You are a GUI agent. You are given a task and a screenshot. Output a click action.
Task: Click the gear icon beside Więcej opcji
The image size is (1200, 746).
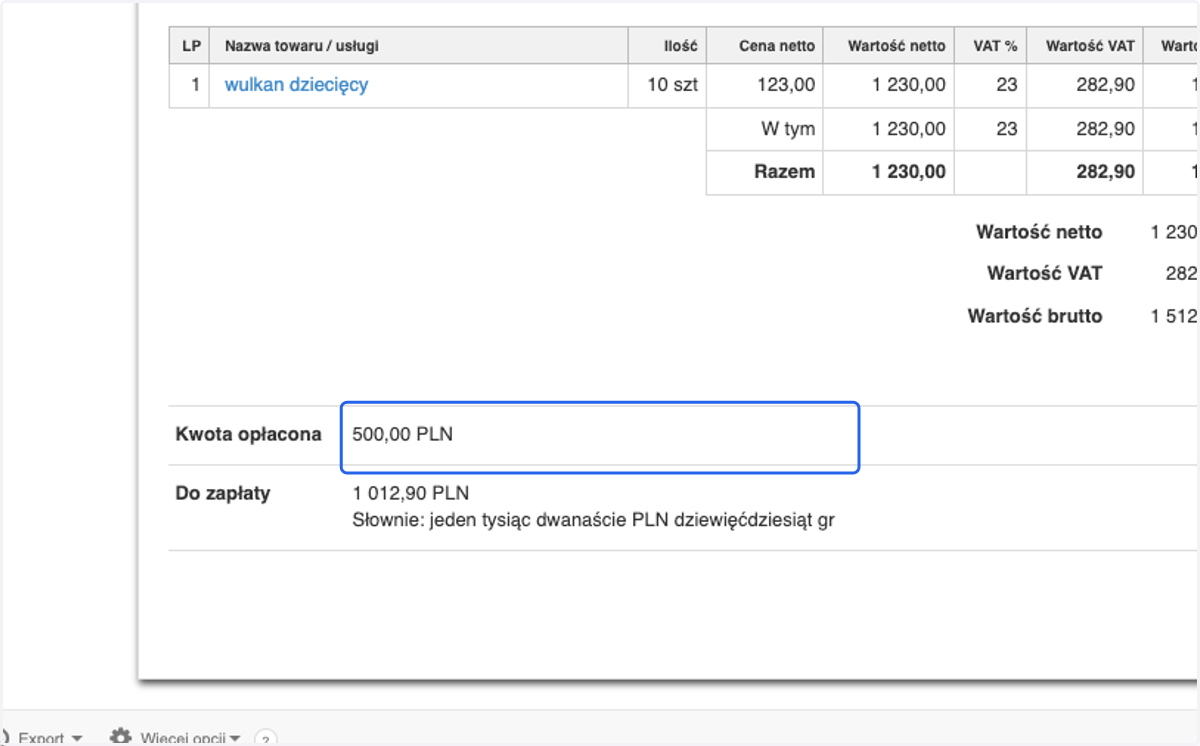(x=121, y=737)
